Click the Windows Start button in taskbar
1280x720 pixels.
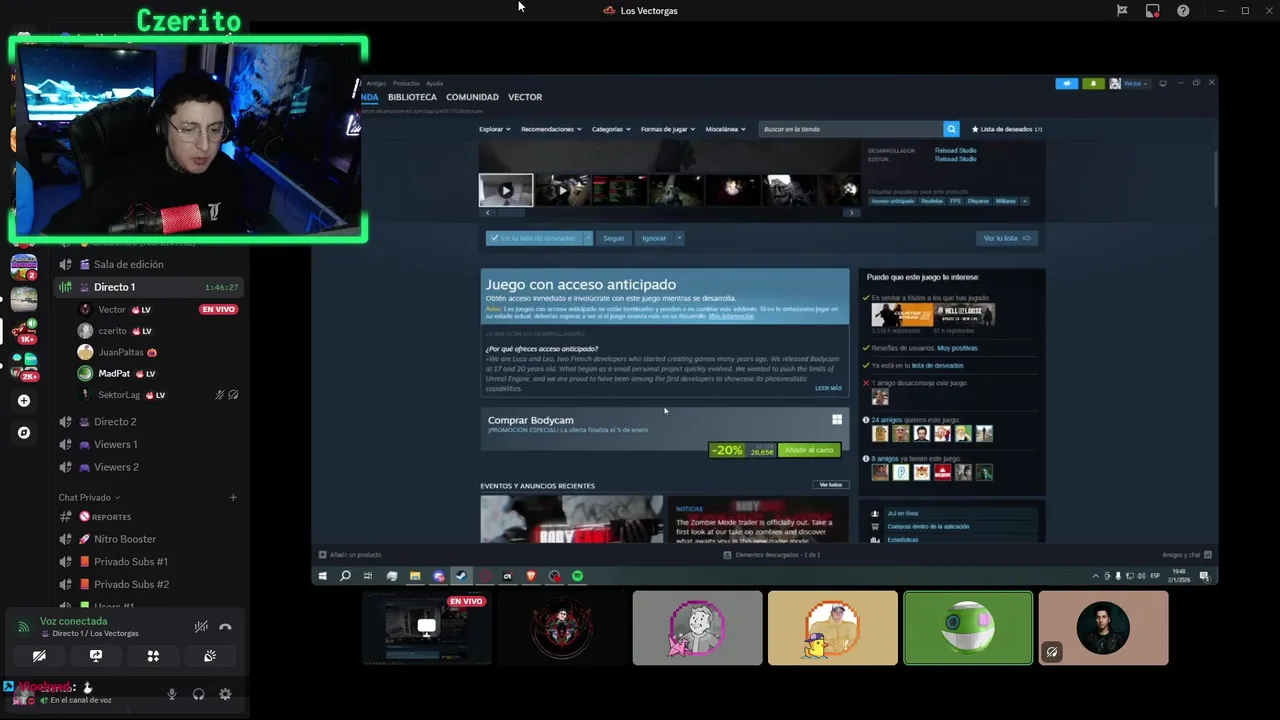pyautogui.click(x=323, y=576)
